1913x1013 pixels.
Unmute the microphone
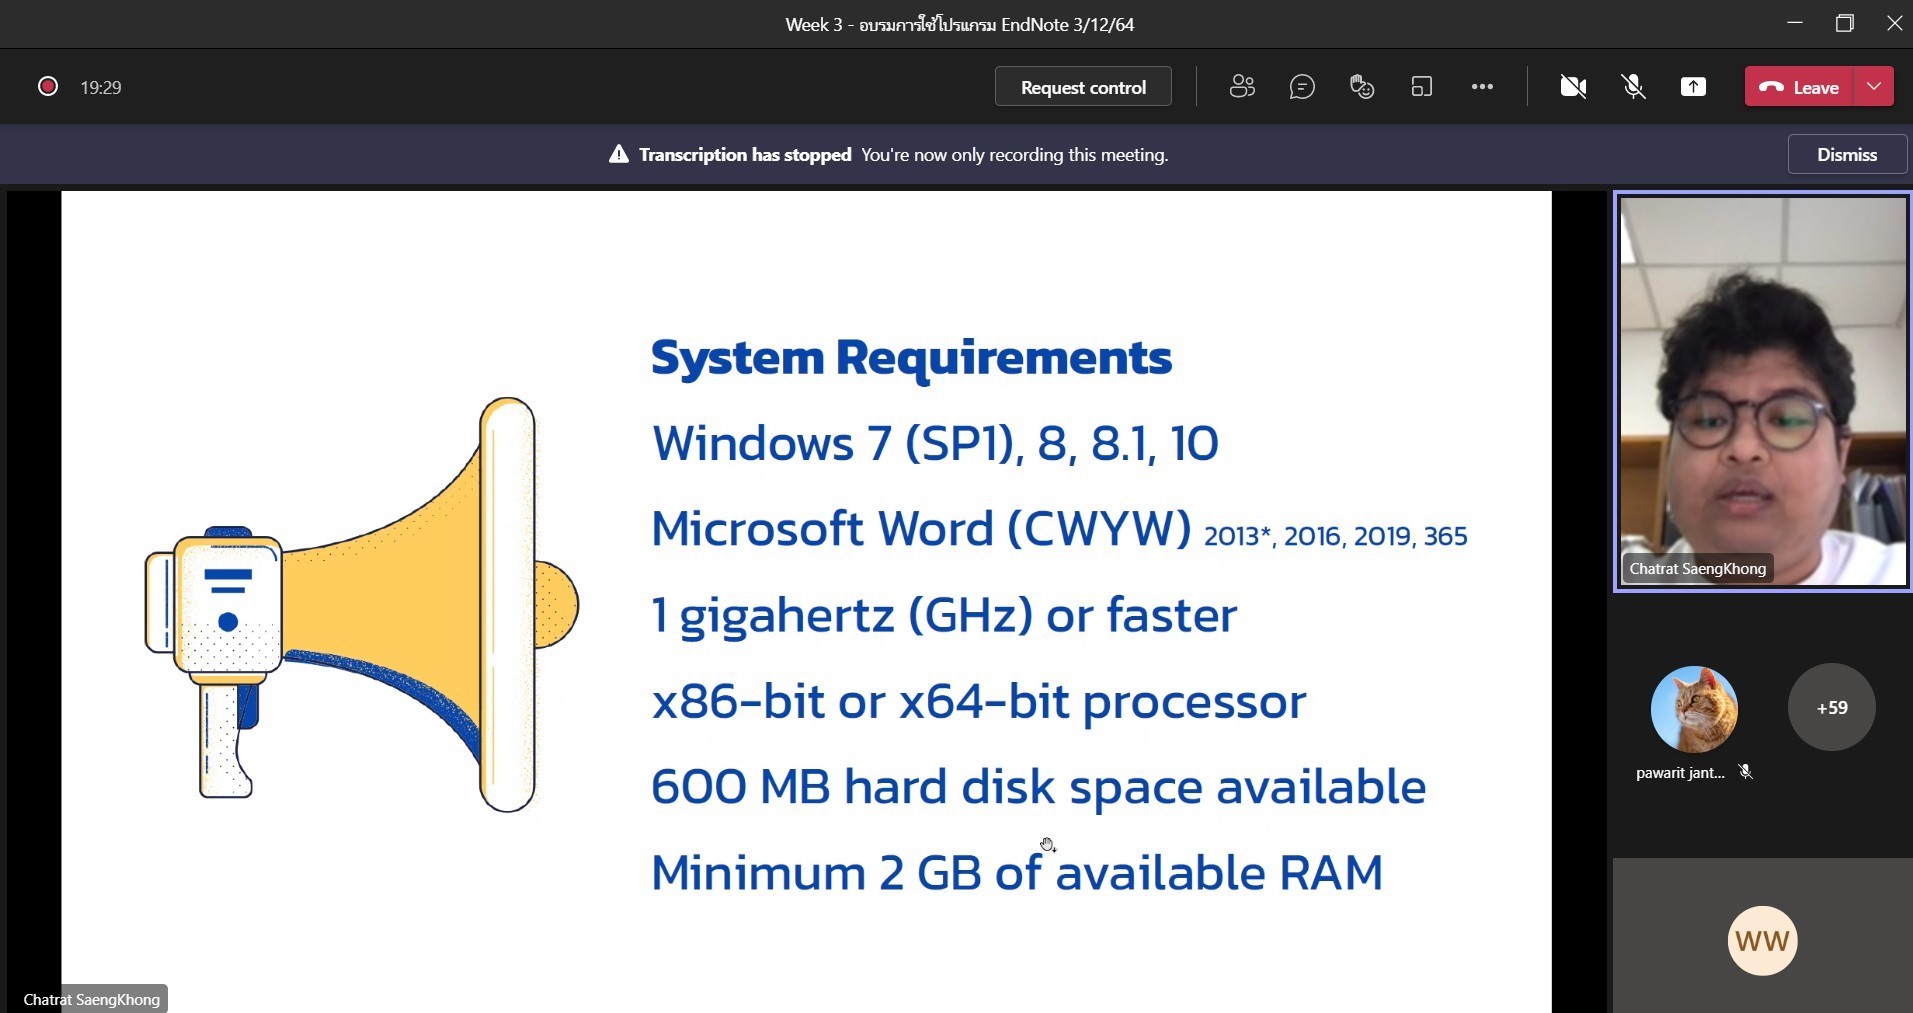(x=1633, y=87)
